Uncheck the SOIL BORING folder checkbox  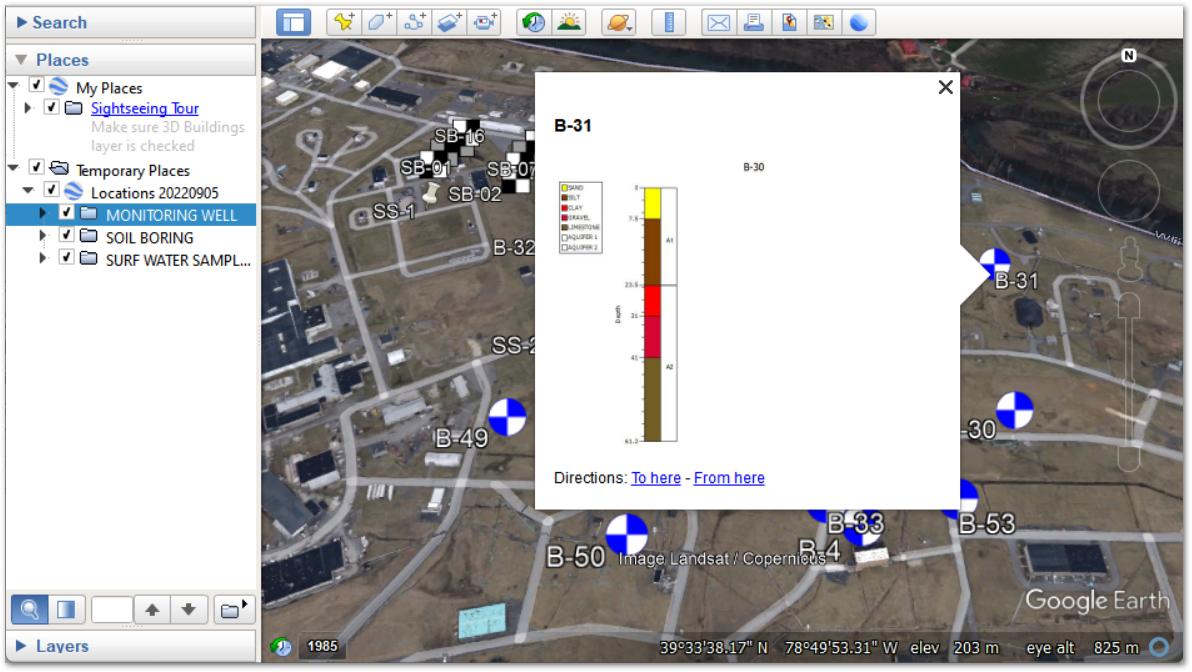pos(67,236)
